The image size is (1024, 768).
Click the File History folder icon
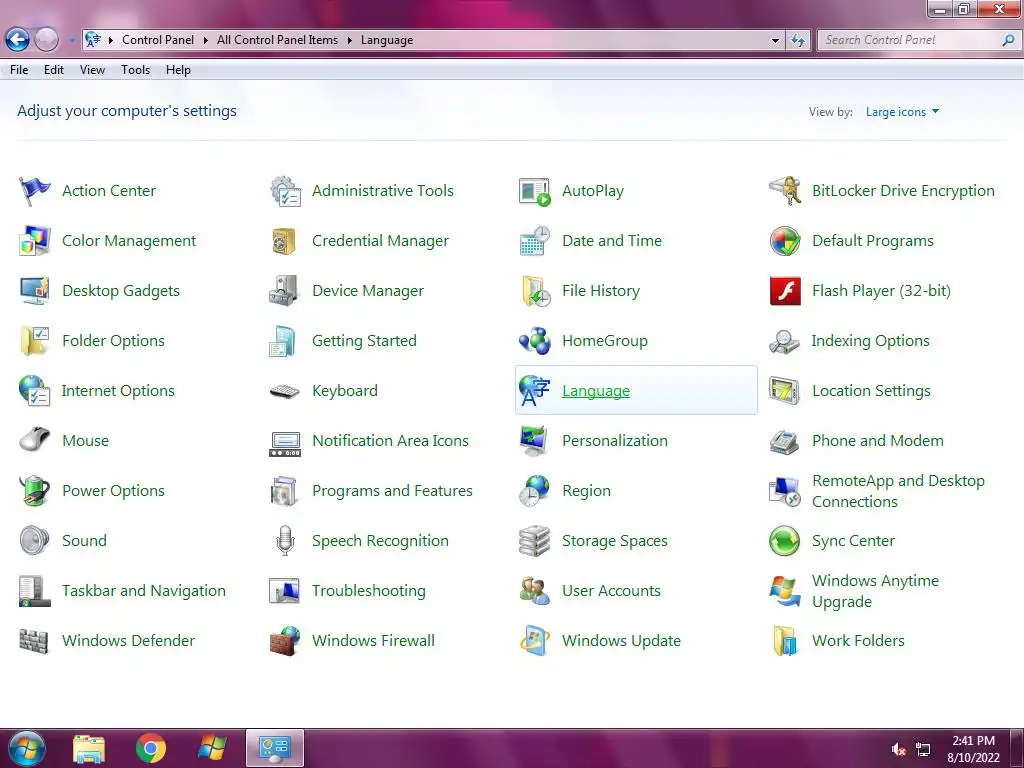click(x=535, y=291)
